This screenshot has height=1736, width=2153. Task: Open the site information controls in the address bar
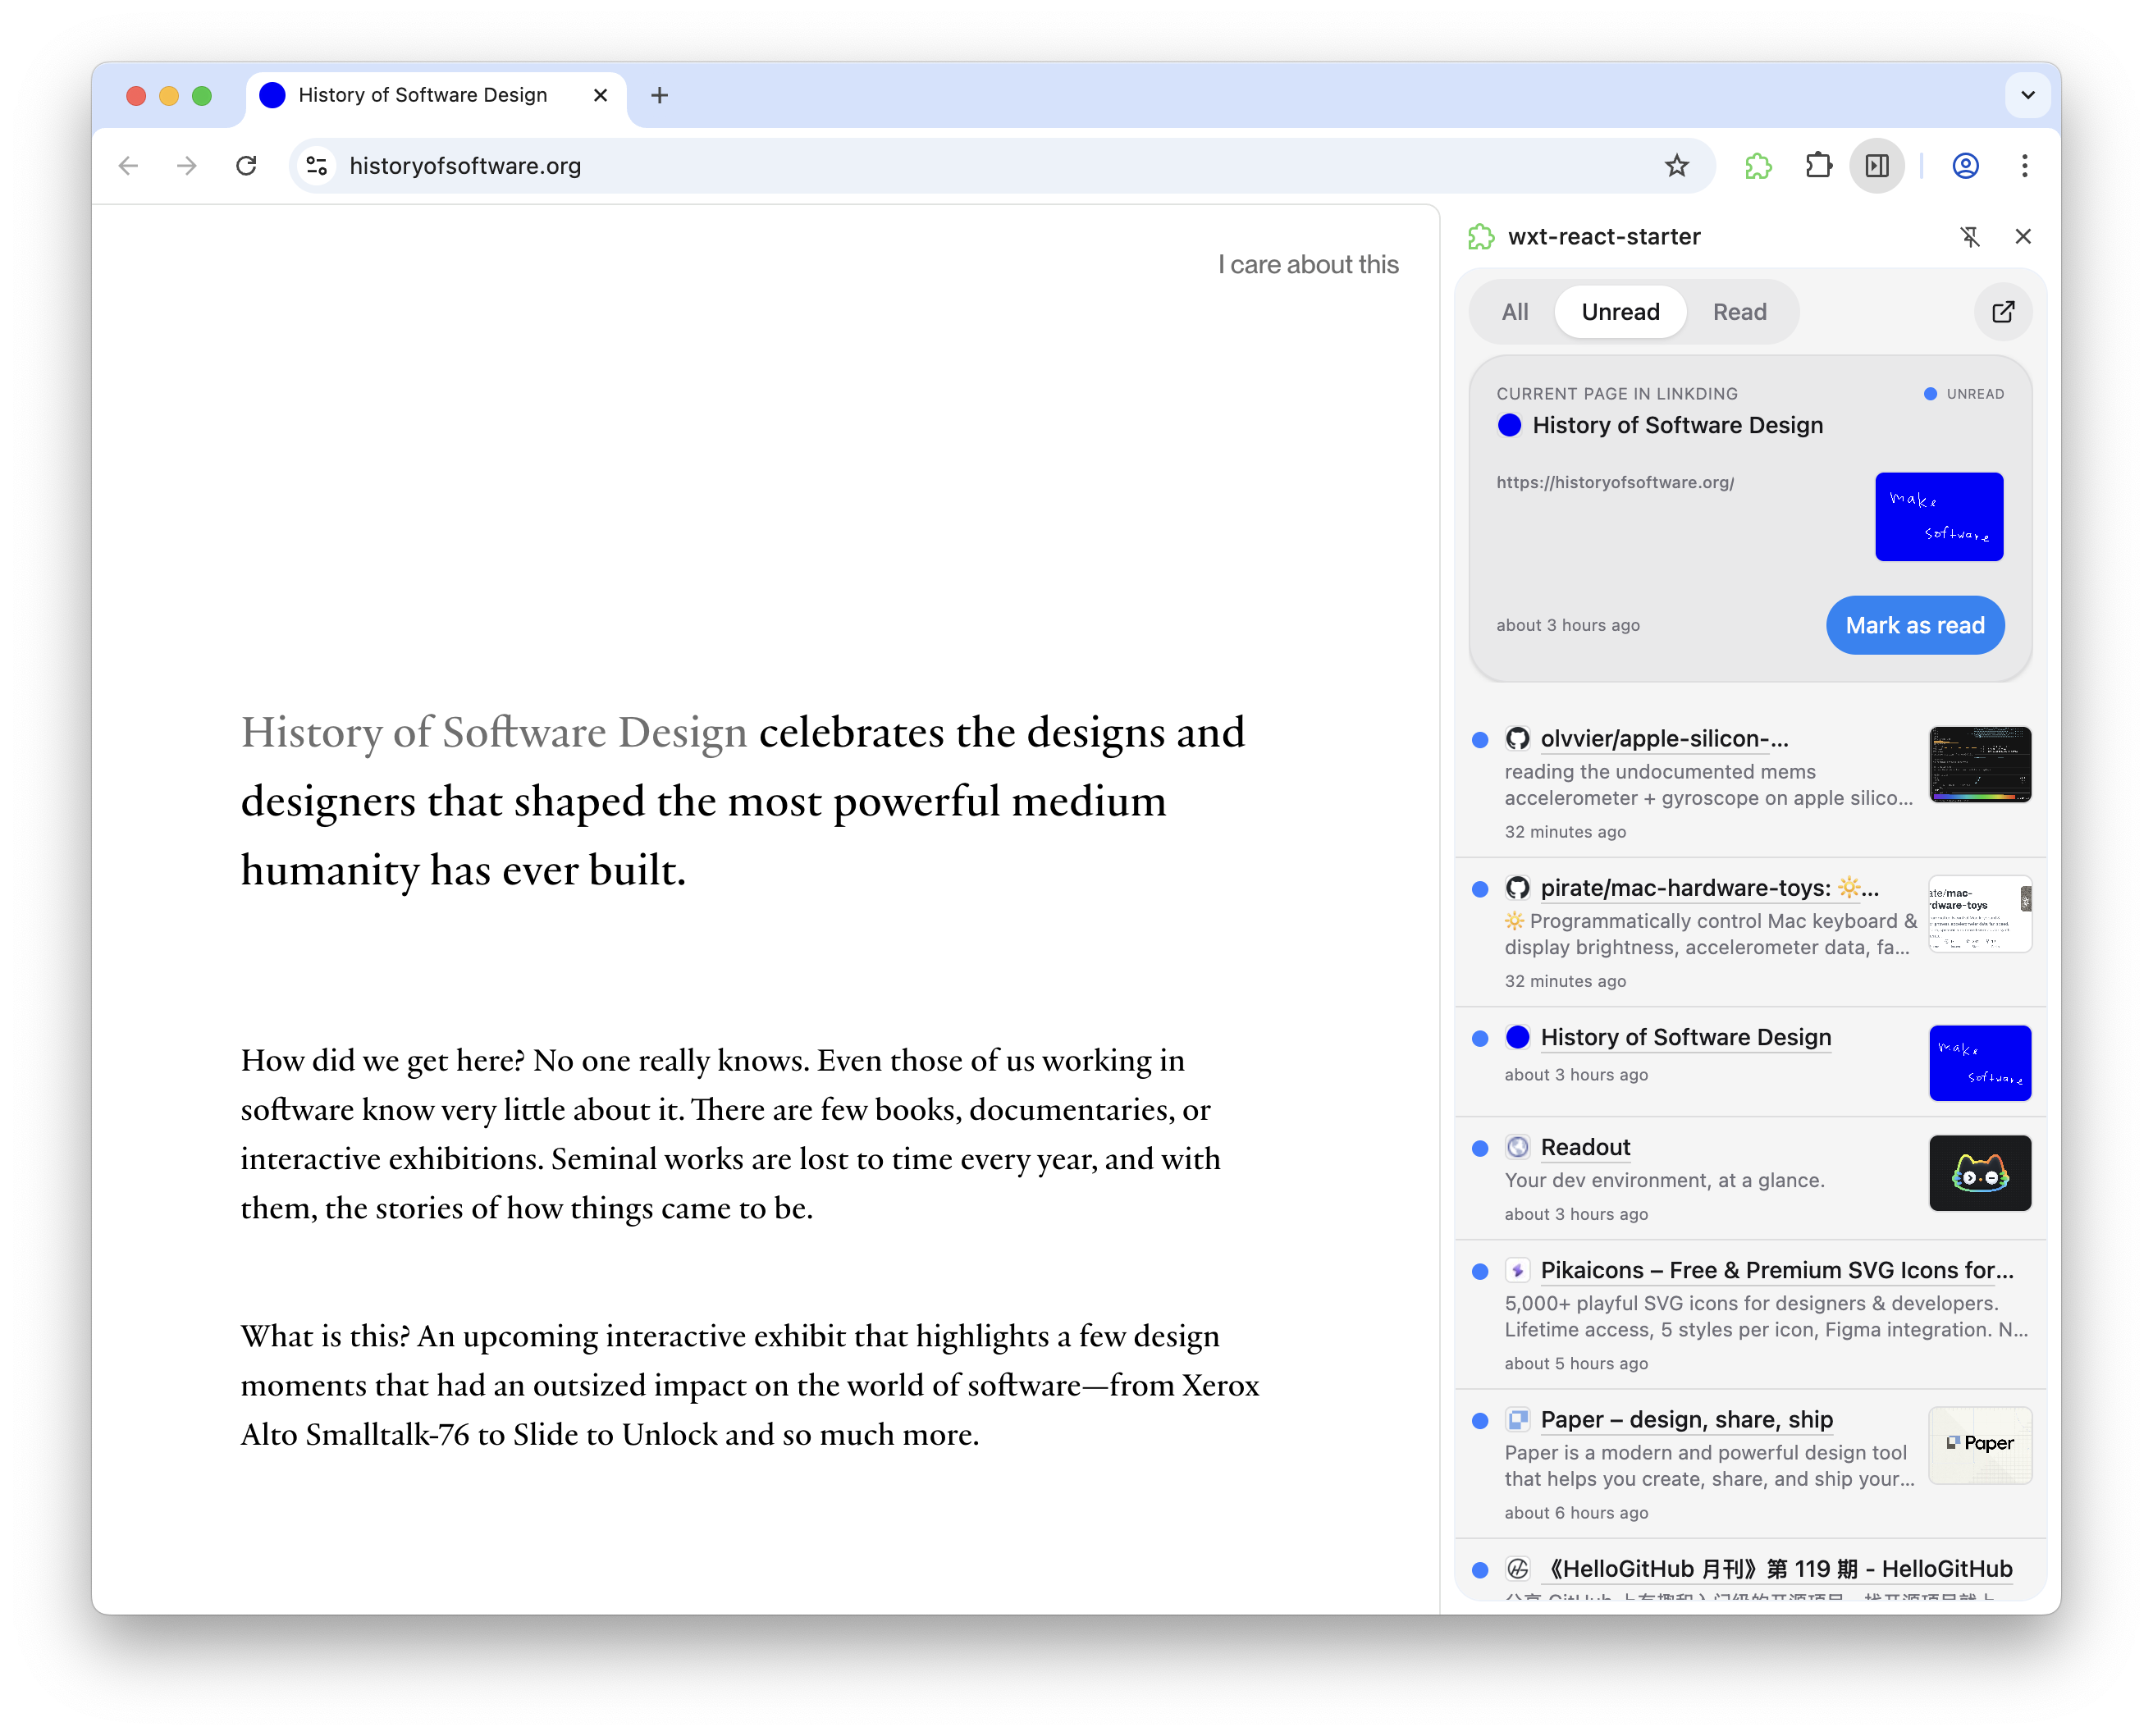[316, 166]
